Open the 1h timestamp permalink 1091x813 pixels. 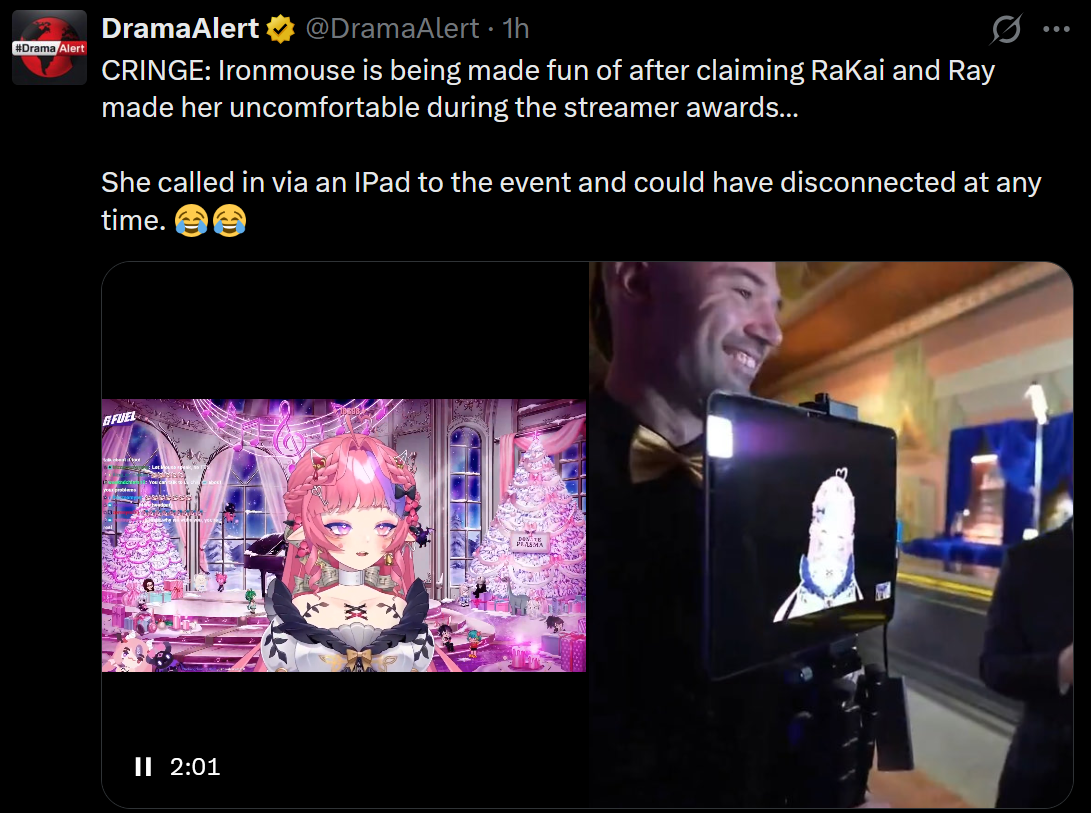click(516, 29)
